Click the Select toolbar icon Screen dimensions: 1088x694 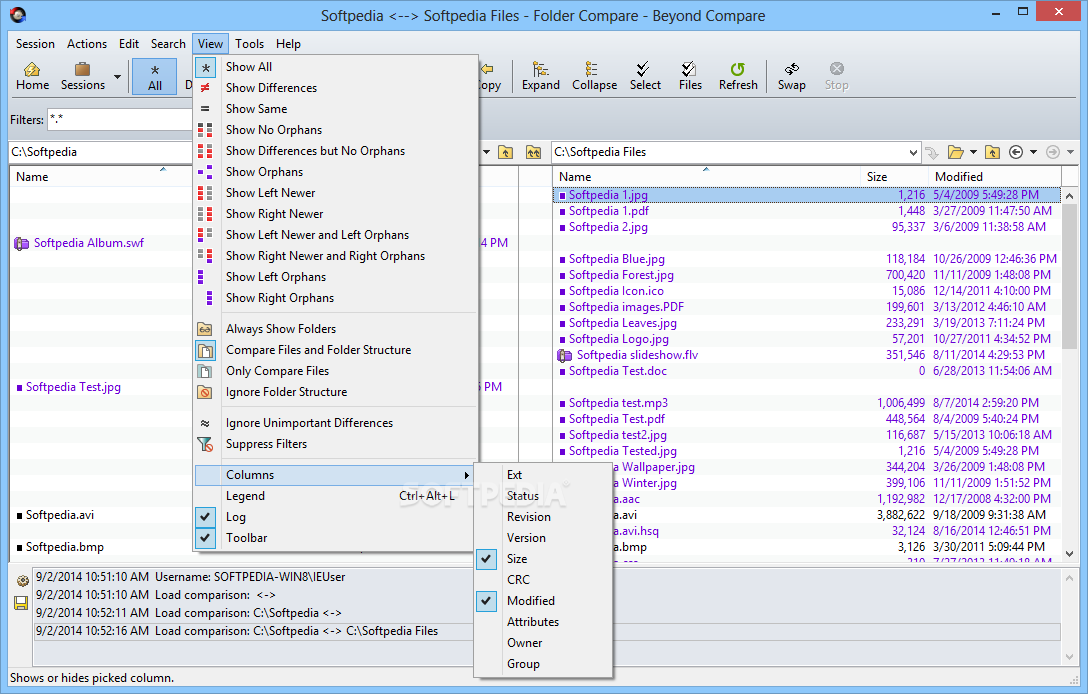tap(645, 76)
